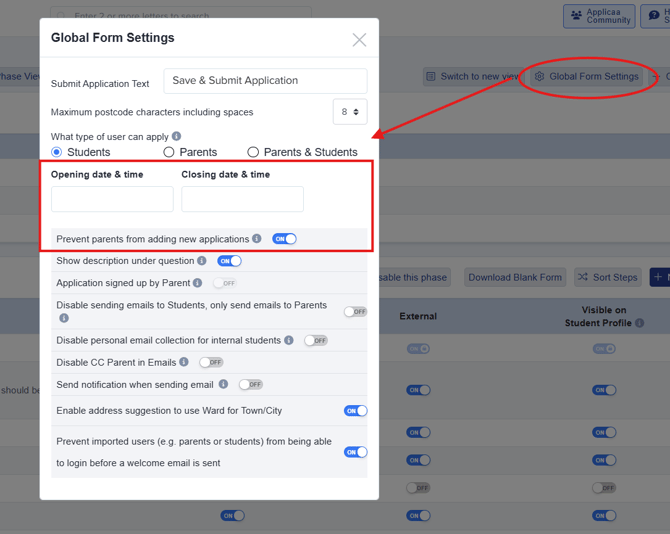Click info icon beside 'Send notification when sending email'

click(223, 384)
